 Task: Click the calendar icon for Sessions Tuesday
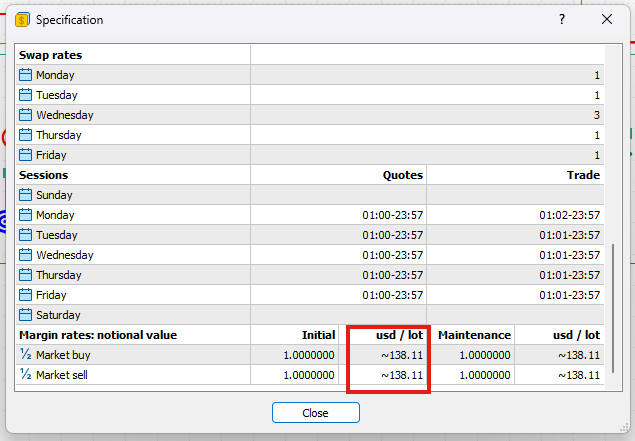(25, 235)
